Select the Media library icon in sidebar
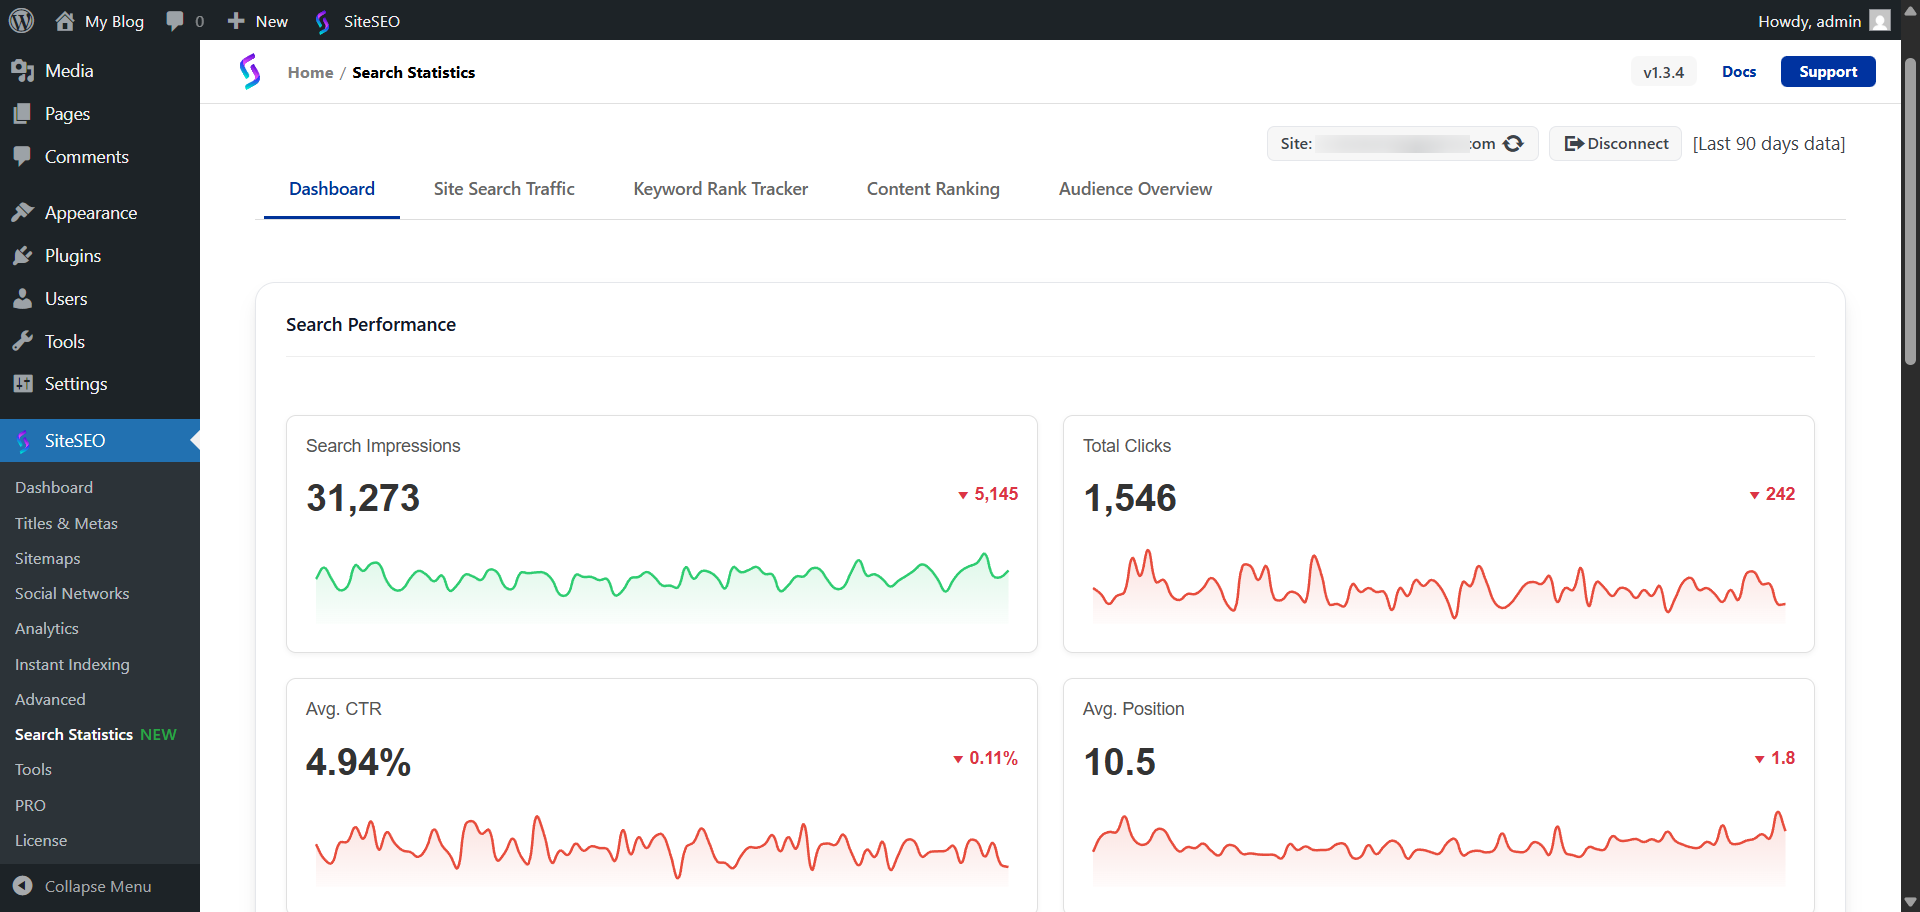The height and width of the screenshot is (912, 1920). point(22,70)
